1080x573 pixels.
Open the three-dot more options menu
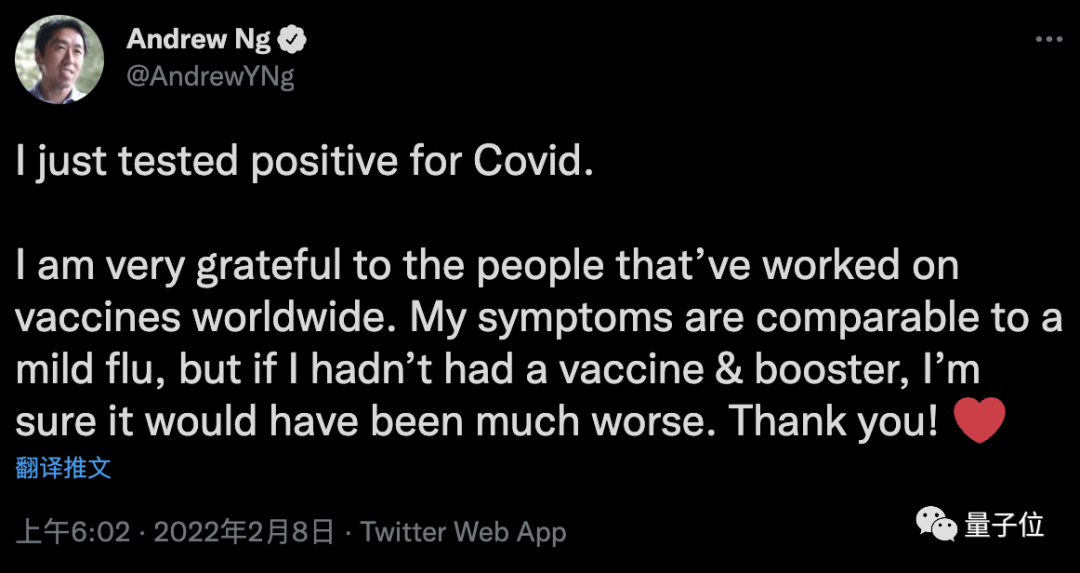coord(1048,39)
